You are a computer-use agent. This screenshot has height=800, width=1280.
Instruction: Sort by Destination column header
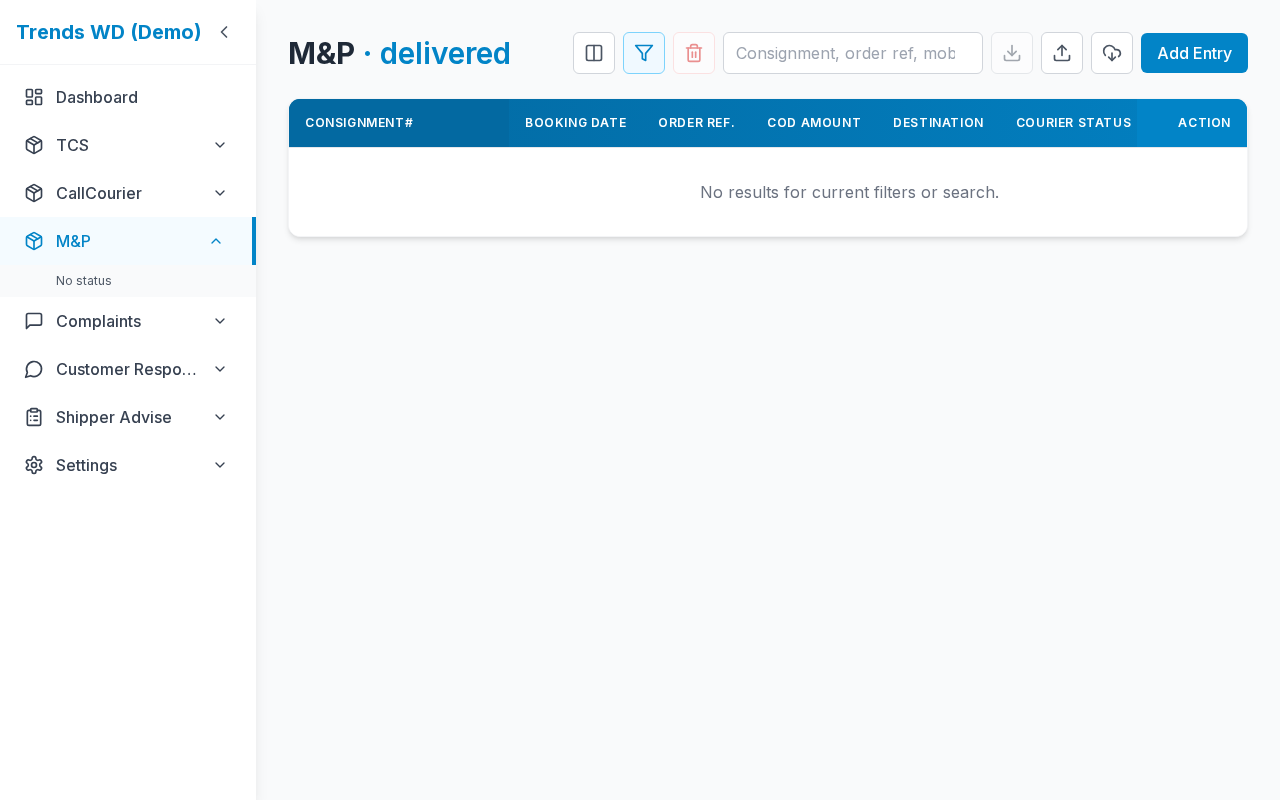tap(938, 123)
